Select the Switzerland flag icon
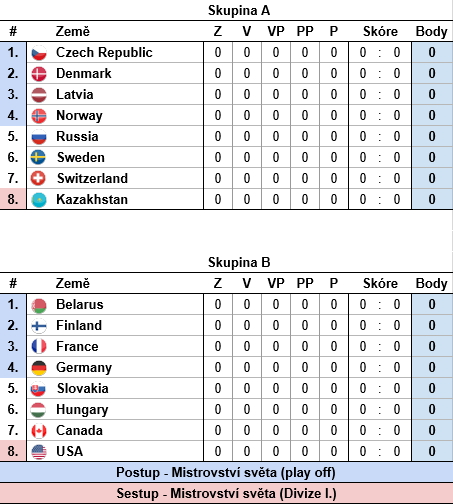 tap(38, 178)
